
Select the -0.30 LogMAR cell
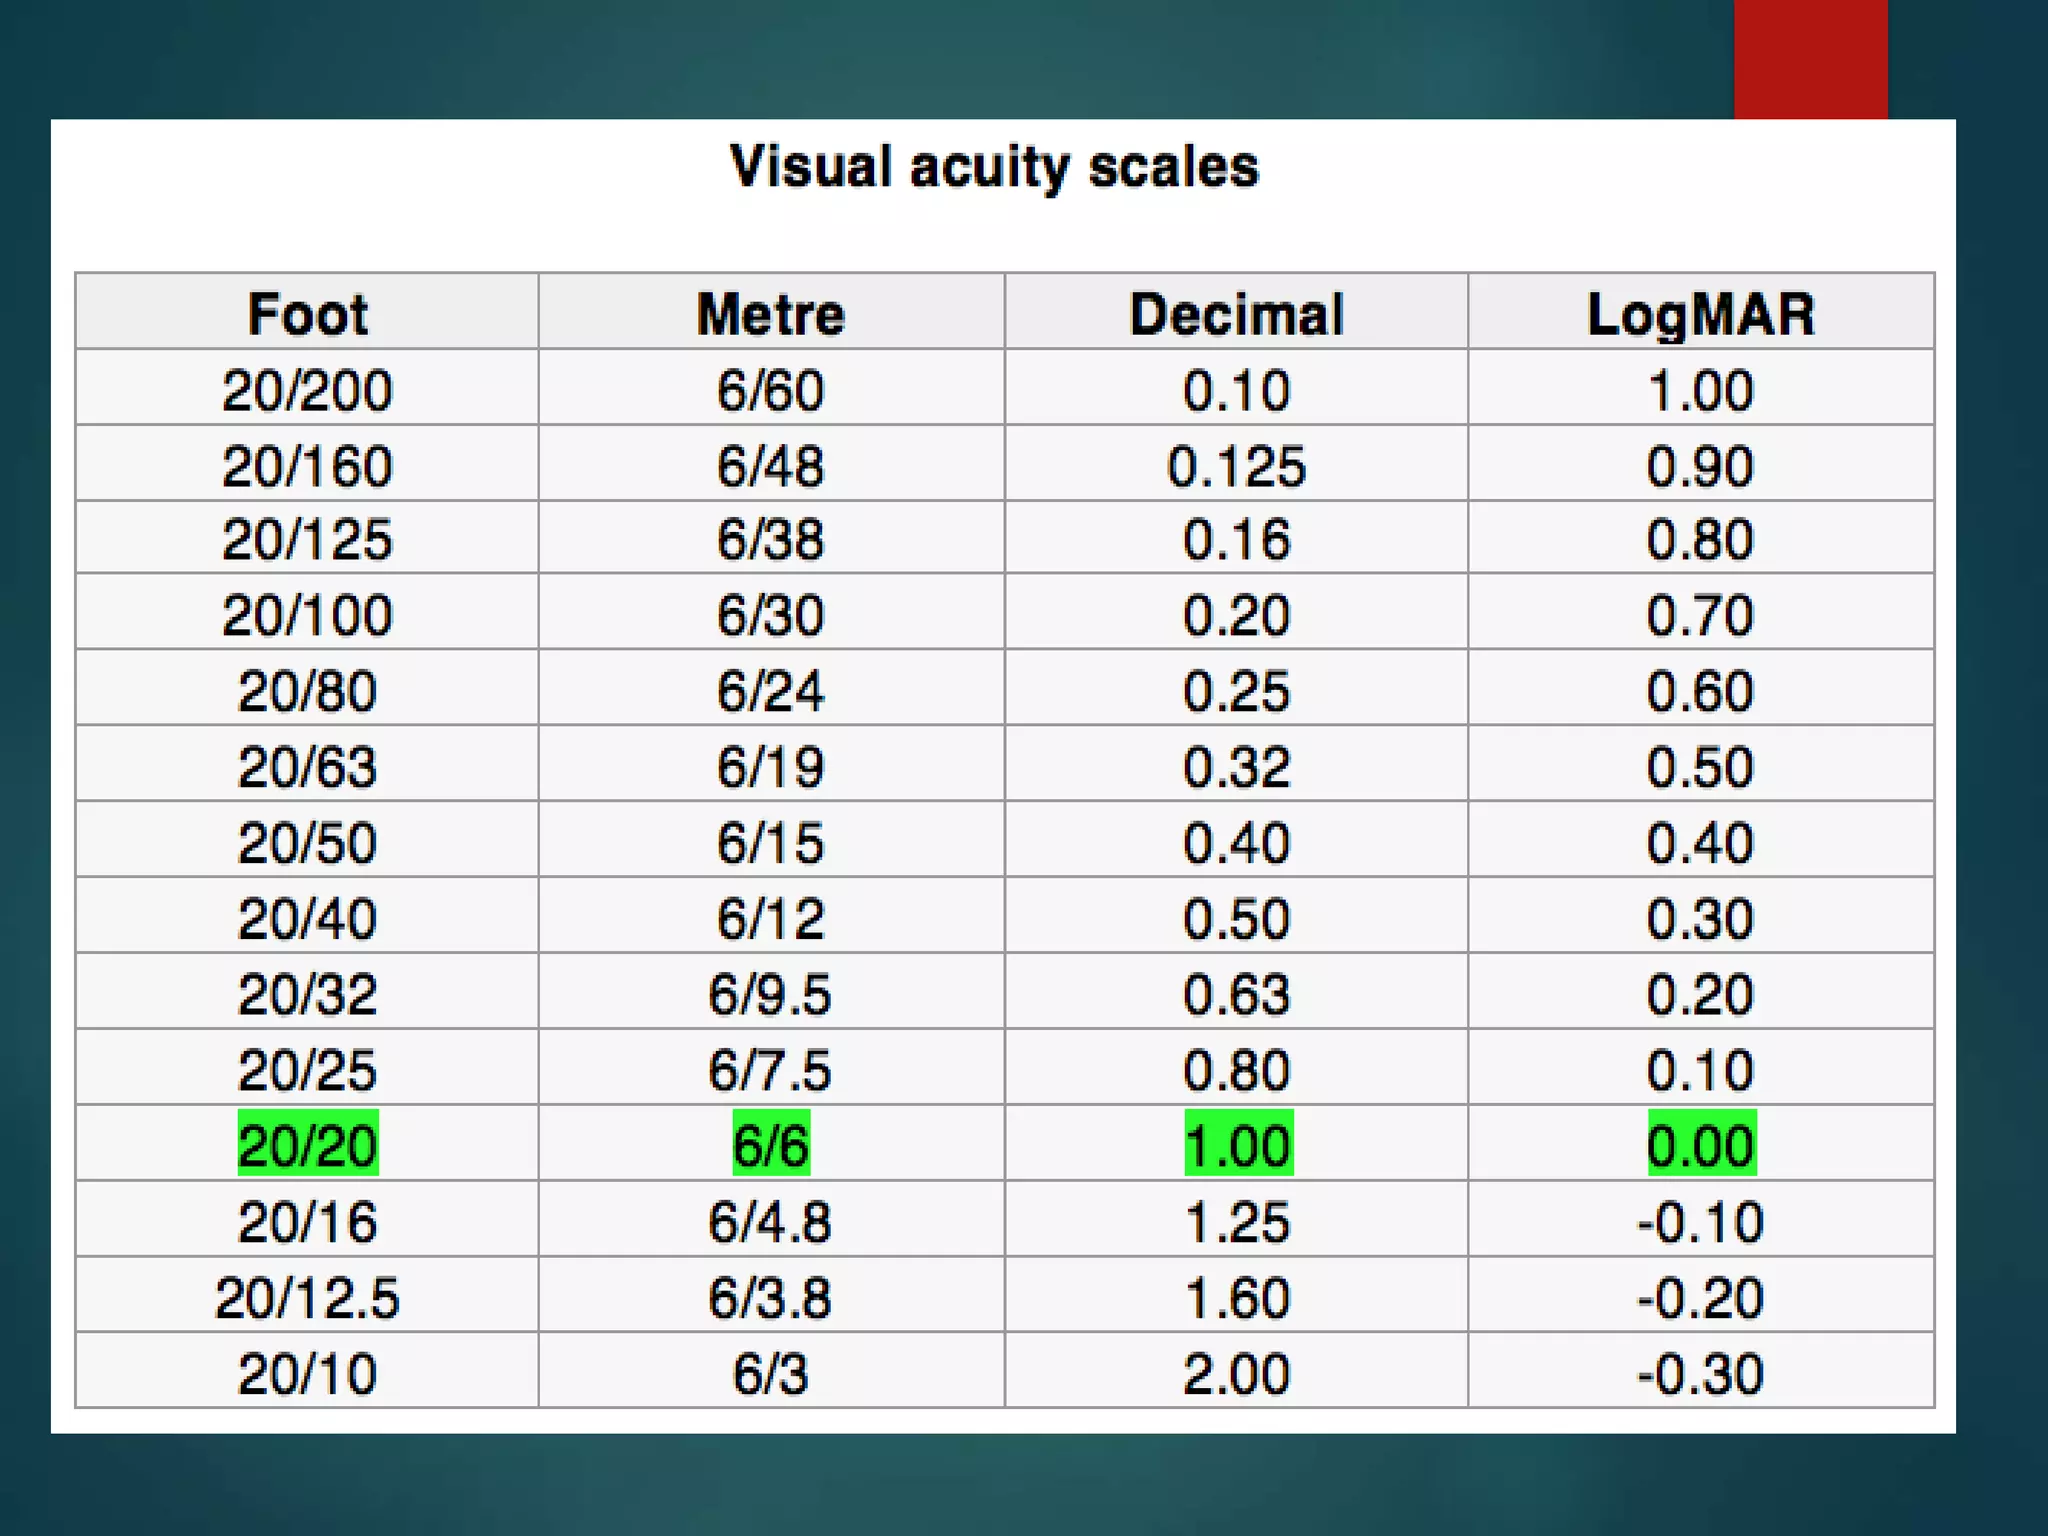(x=1700, y=1374)
